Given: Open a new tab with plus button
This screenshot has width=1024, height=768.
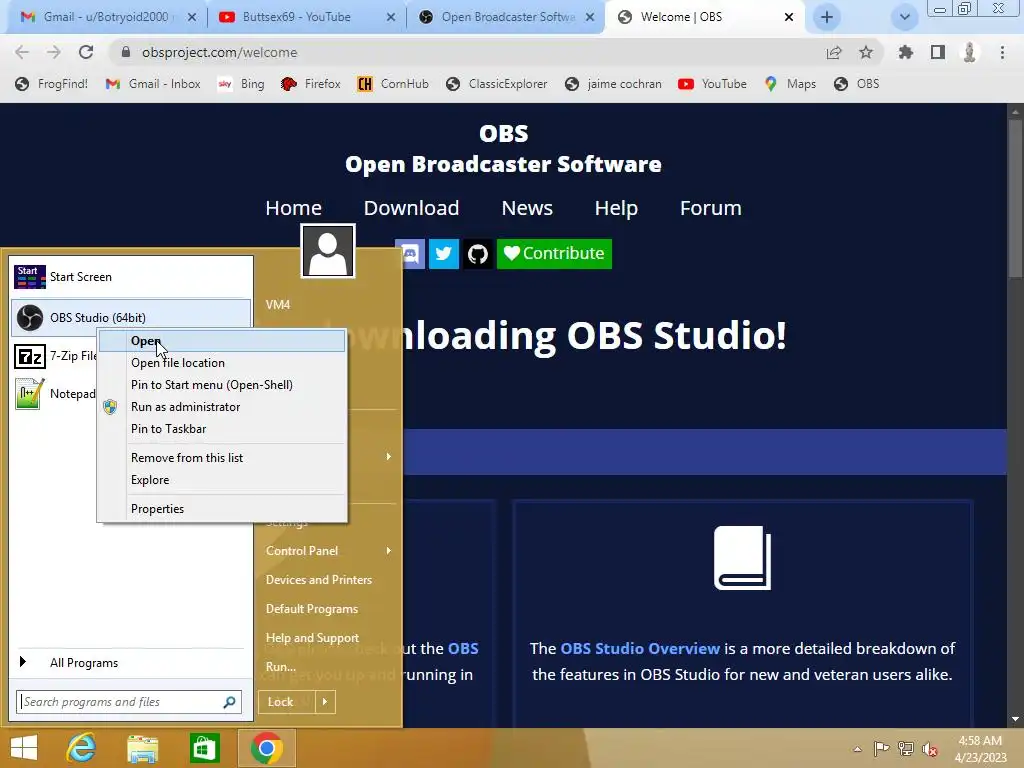Looking at the screenshot, I should pyautogui.click(x=827, y=17).
